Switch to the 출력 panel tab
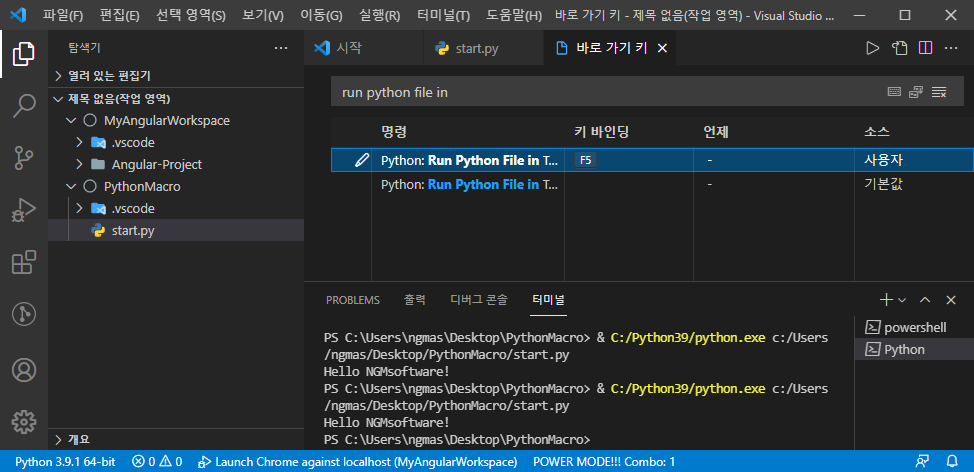This screenshot has width=974, height=472. (415, 300)
